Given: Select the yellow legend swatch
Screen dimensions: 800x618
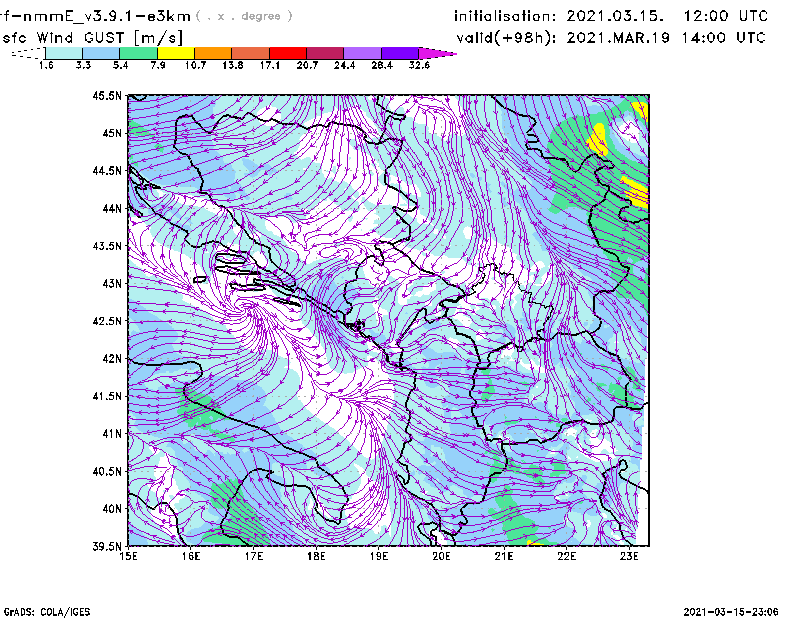Looking at the screenshot, I should pyautogui.click(x=176, y=53).
